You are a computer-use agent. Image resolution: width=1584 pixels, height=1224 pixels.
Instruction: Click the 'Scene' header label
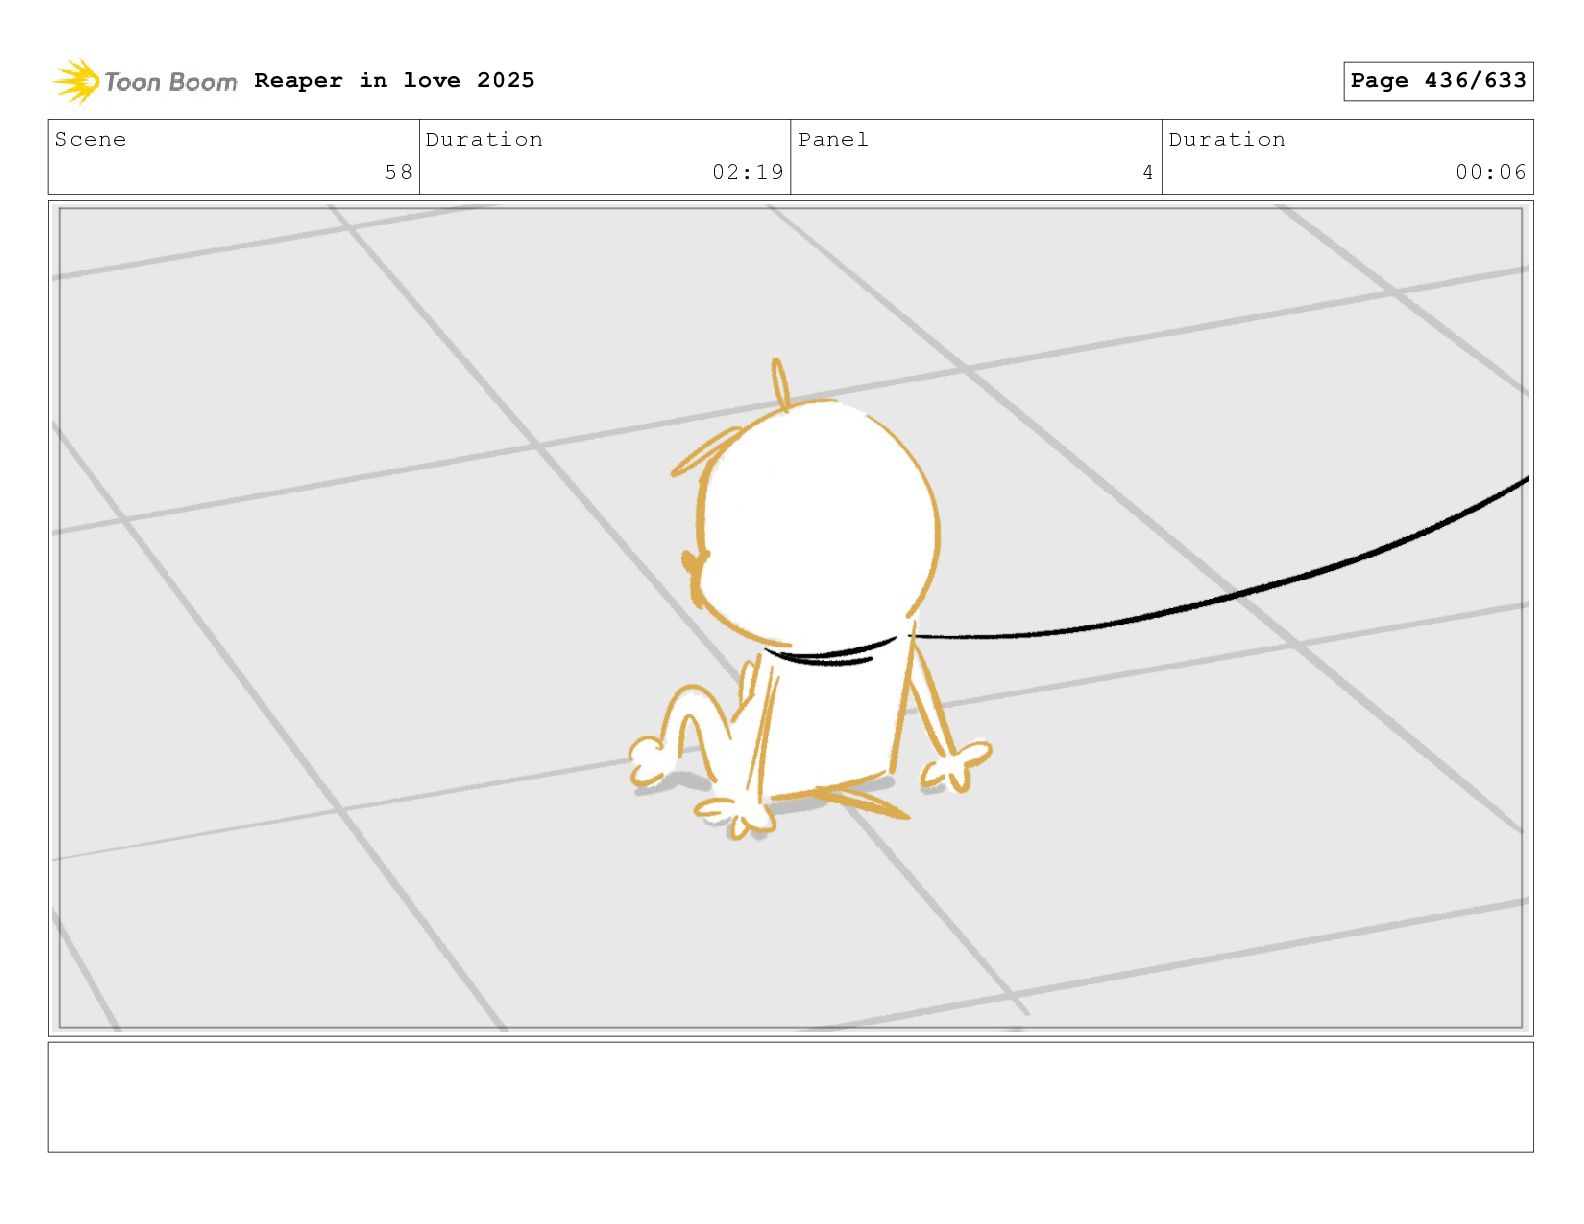point(90,140)
